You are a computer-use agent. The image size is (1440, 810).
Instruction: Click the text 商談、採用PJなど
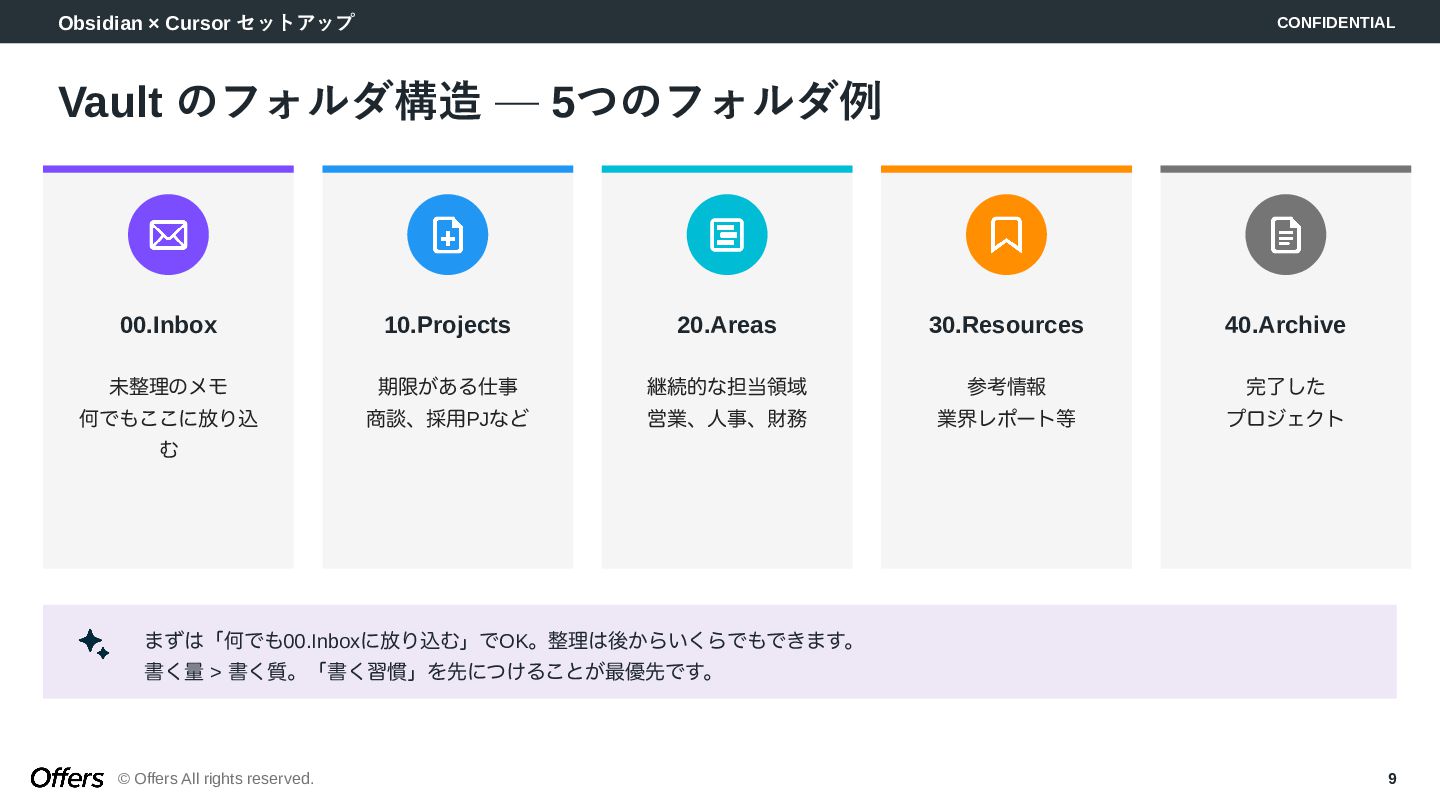coord(447,418)
